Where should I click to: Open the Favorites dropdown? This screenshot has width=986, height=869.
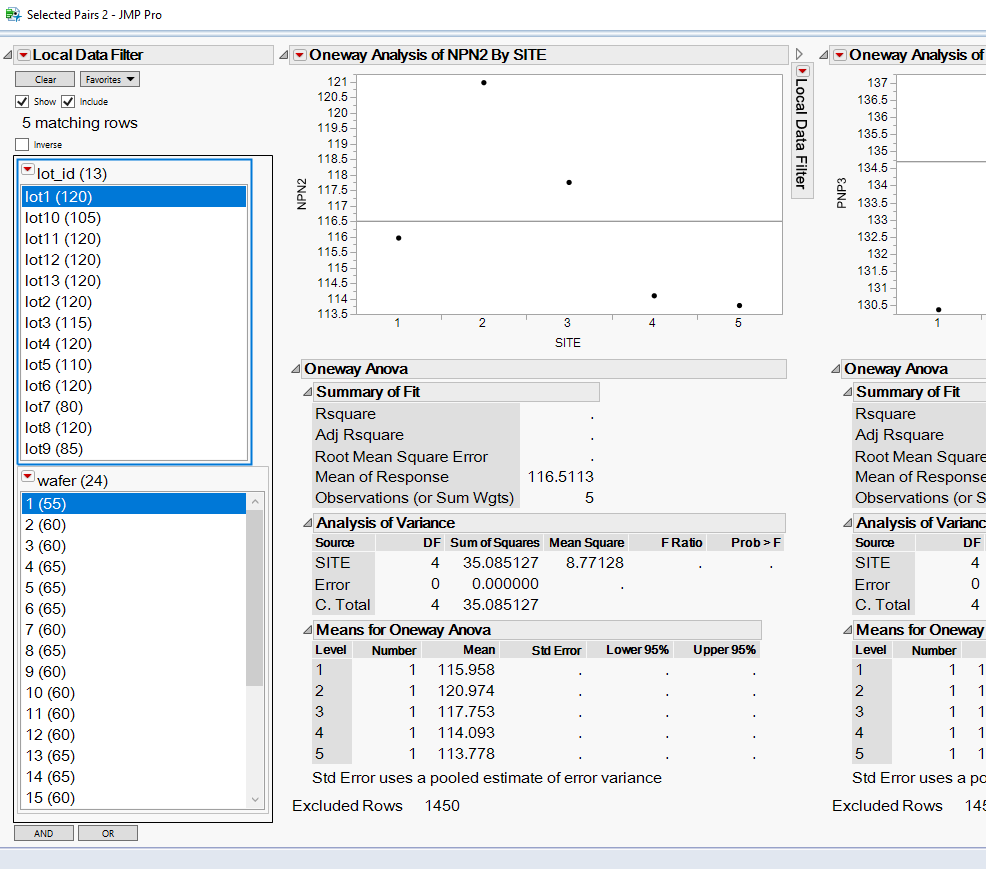click(110, 79)
